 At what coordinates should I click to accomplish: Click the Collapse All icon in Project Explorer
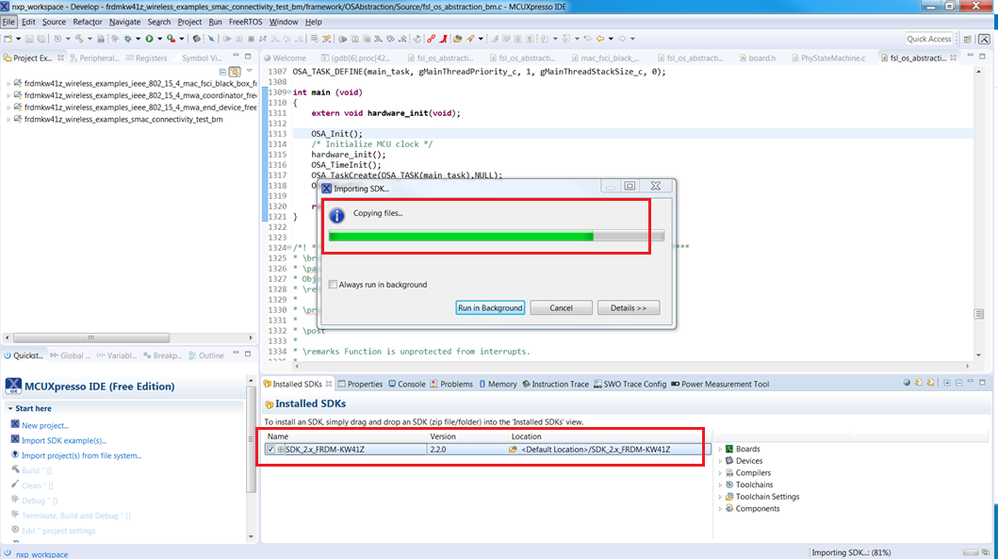[223, 72]
